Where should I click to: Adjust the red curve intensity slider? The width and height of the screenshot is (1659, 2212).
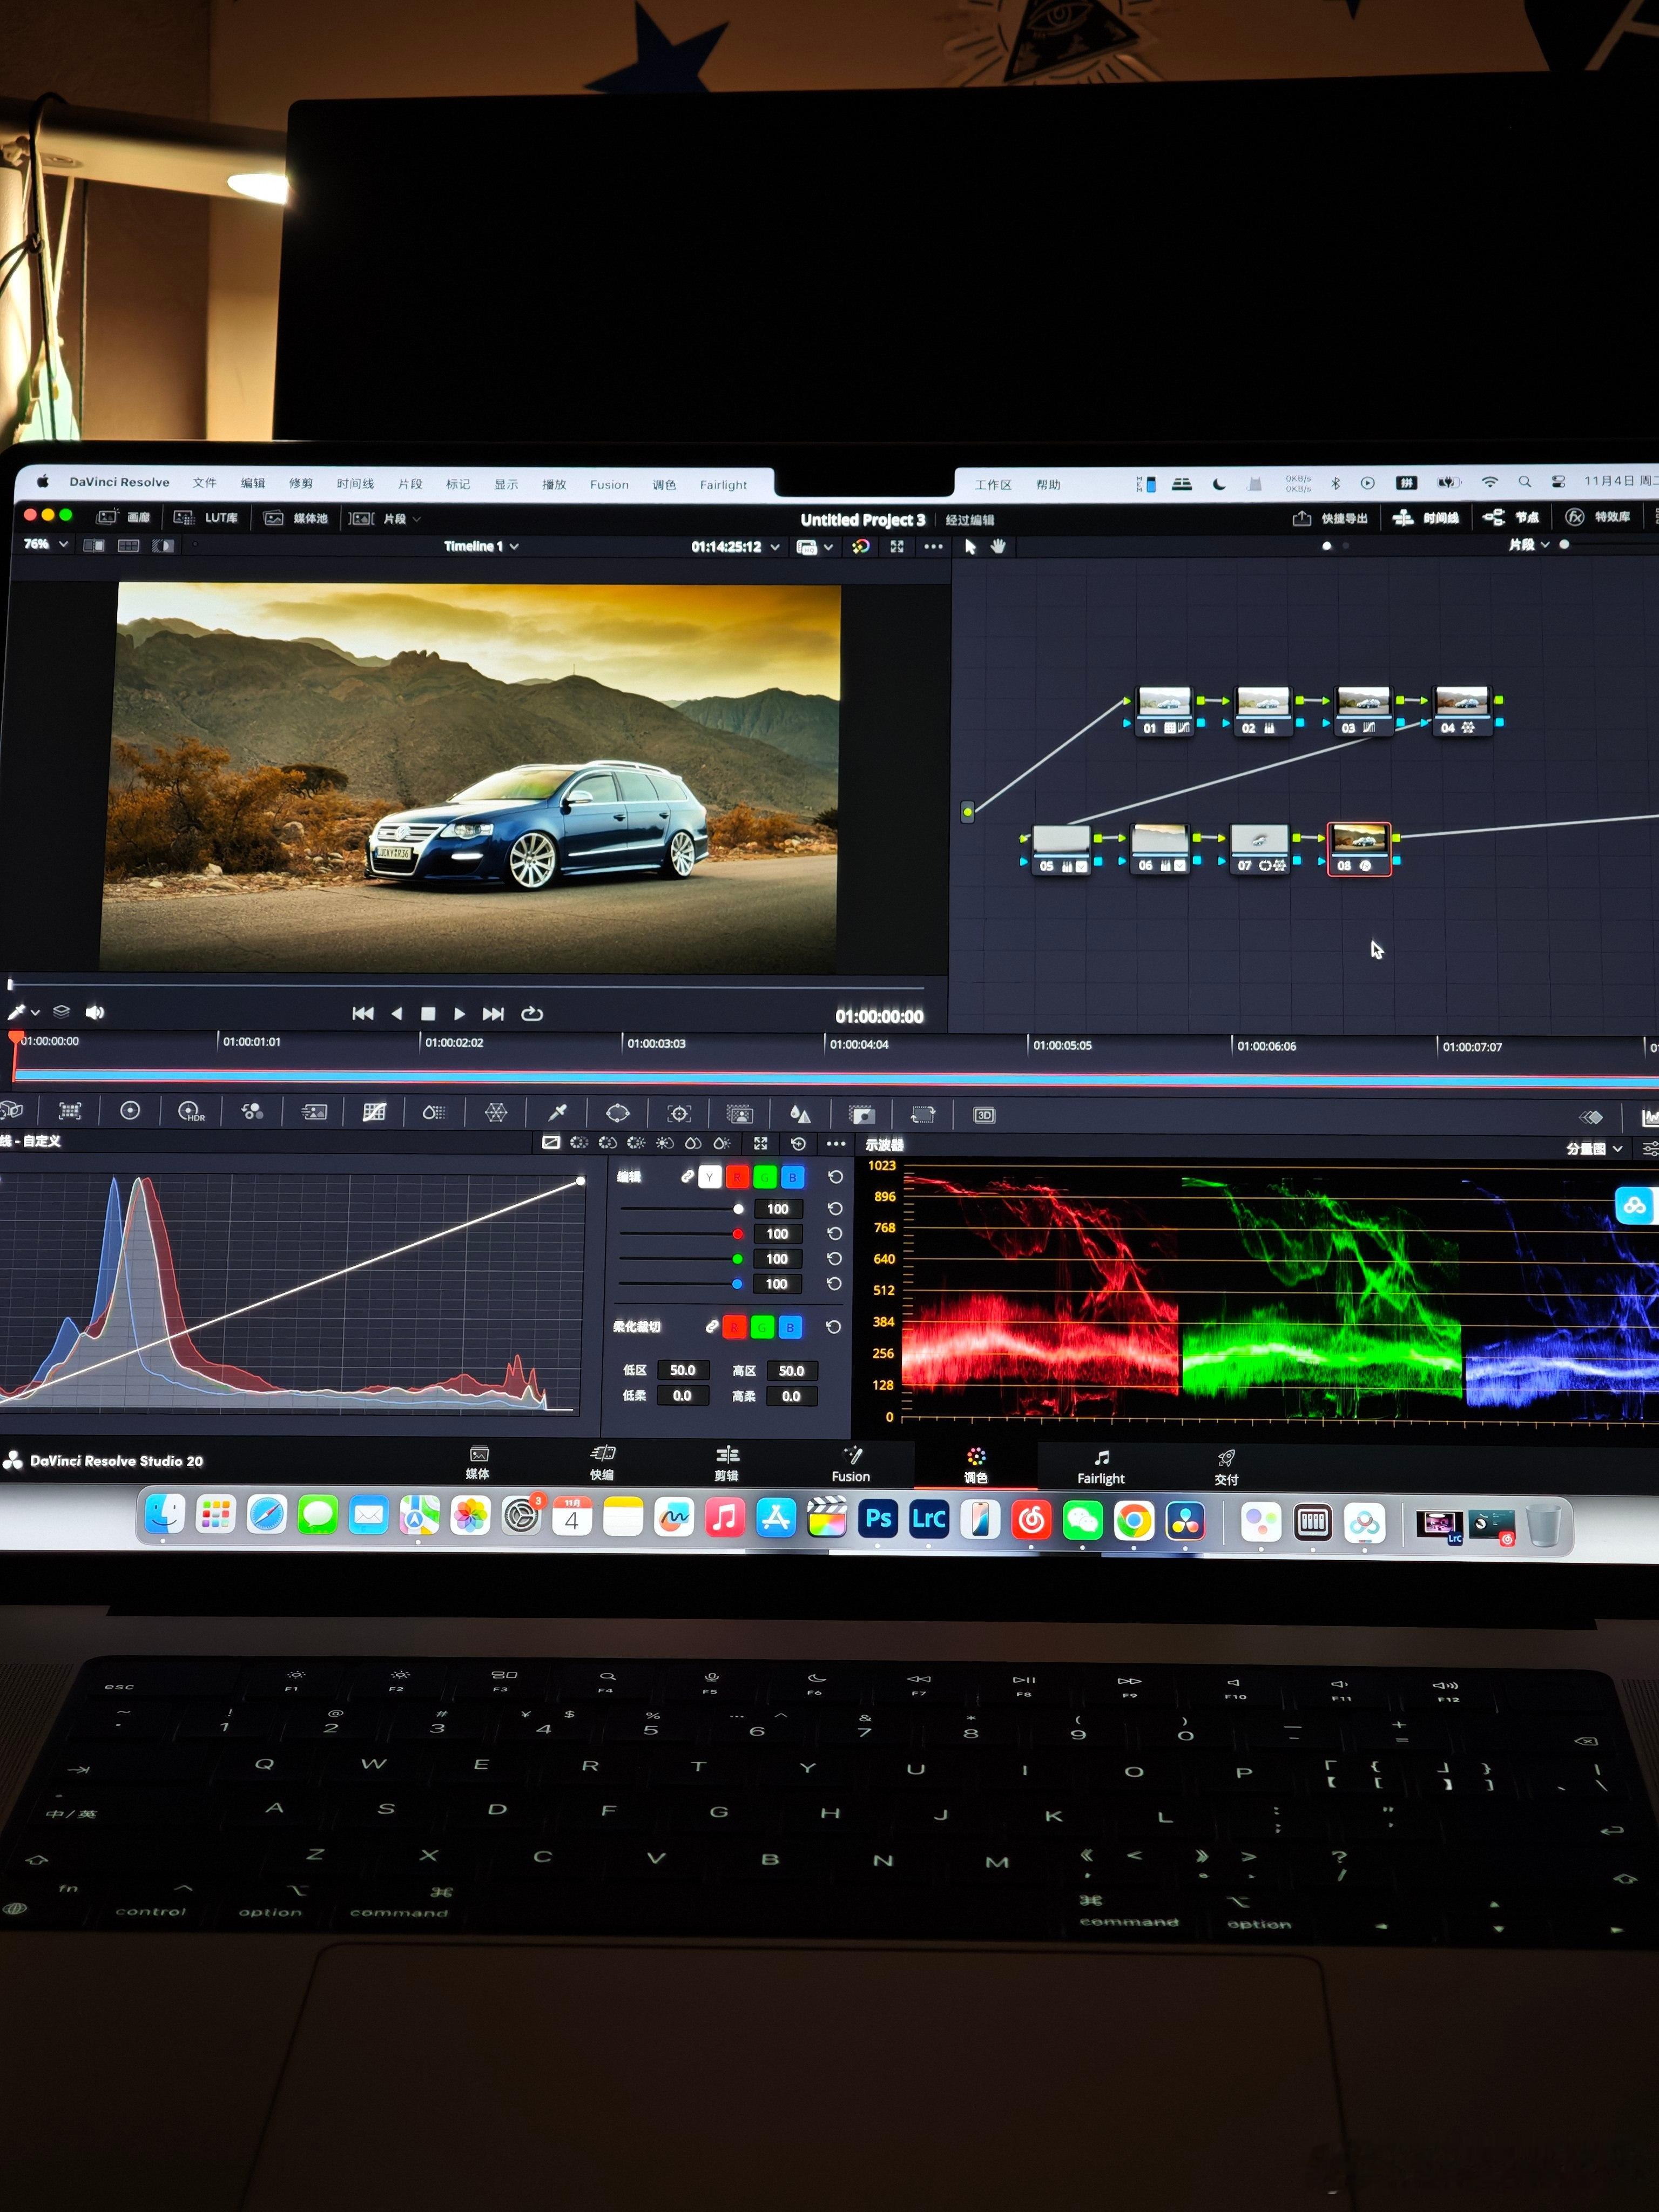click(x=737, y=1234)
